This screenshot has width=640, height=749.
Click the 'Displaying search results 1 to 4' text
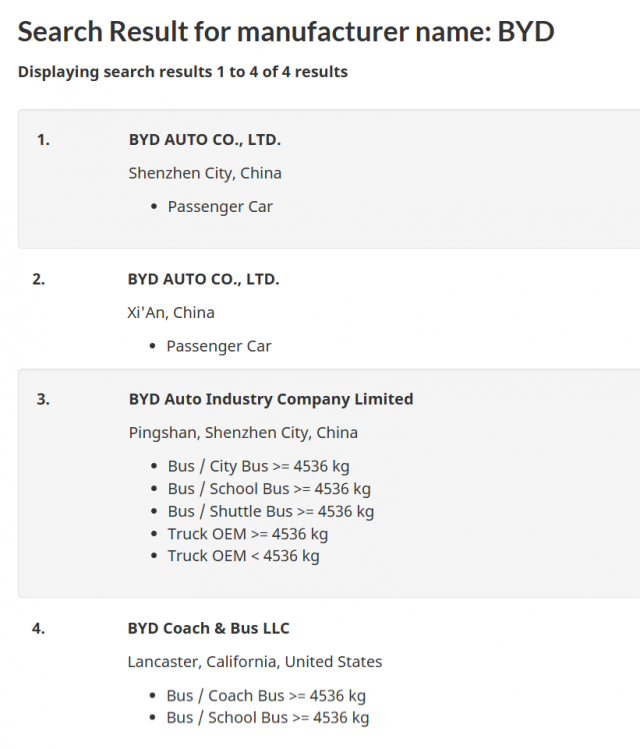(x=183, y=72)
